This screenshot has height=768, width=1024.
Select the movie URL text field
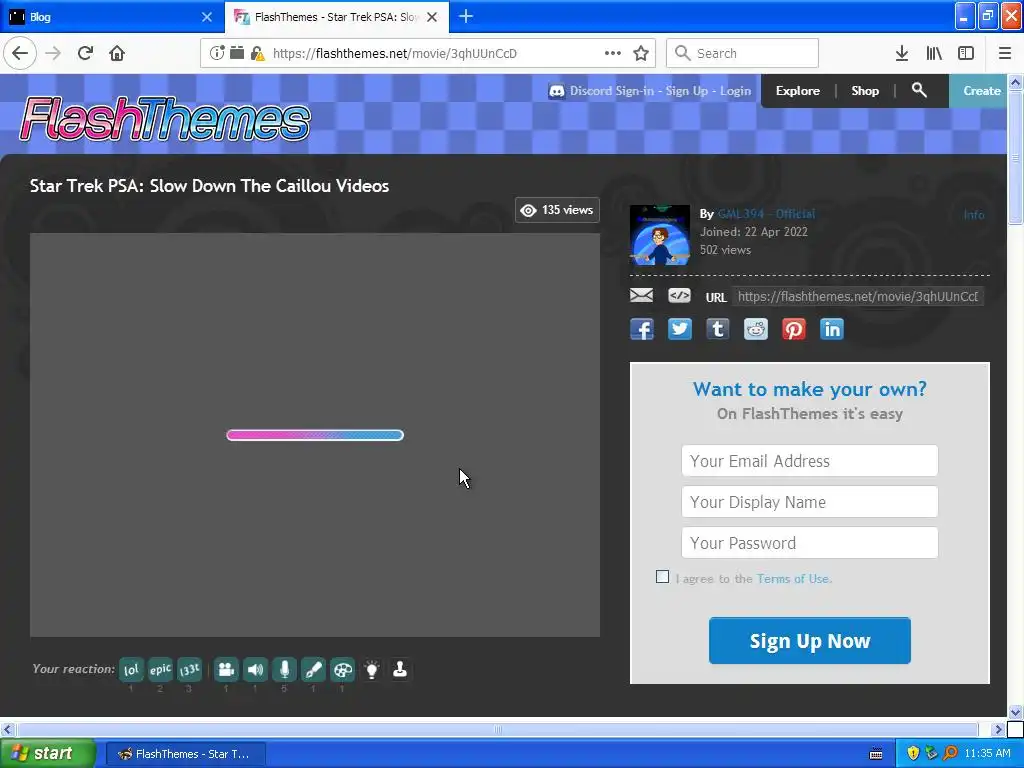pyautogui.click(x=857, y=296)
